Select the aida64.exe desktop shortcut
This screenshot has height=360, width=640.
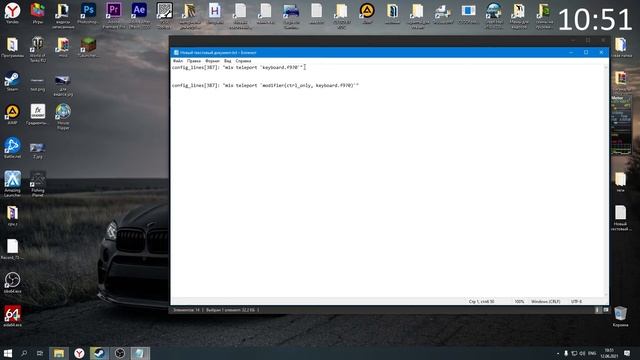[x=12, y=316]
